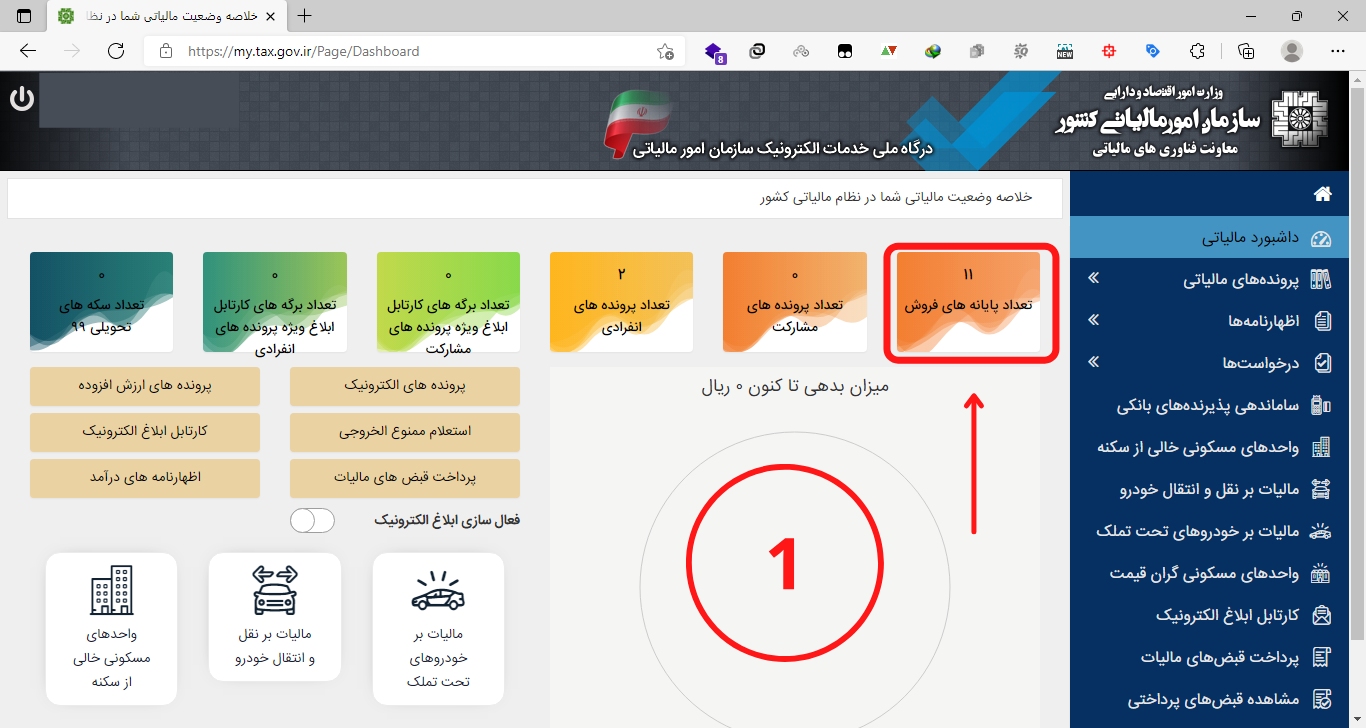Open the اظهارنامه های درآمد button
Viewport: 1366px width, 728px height.
[x=145, y=478]
